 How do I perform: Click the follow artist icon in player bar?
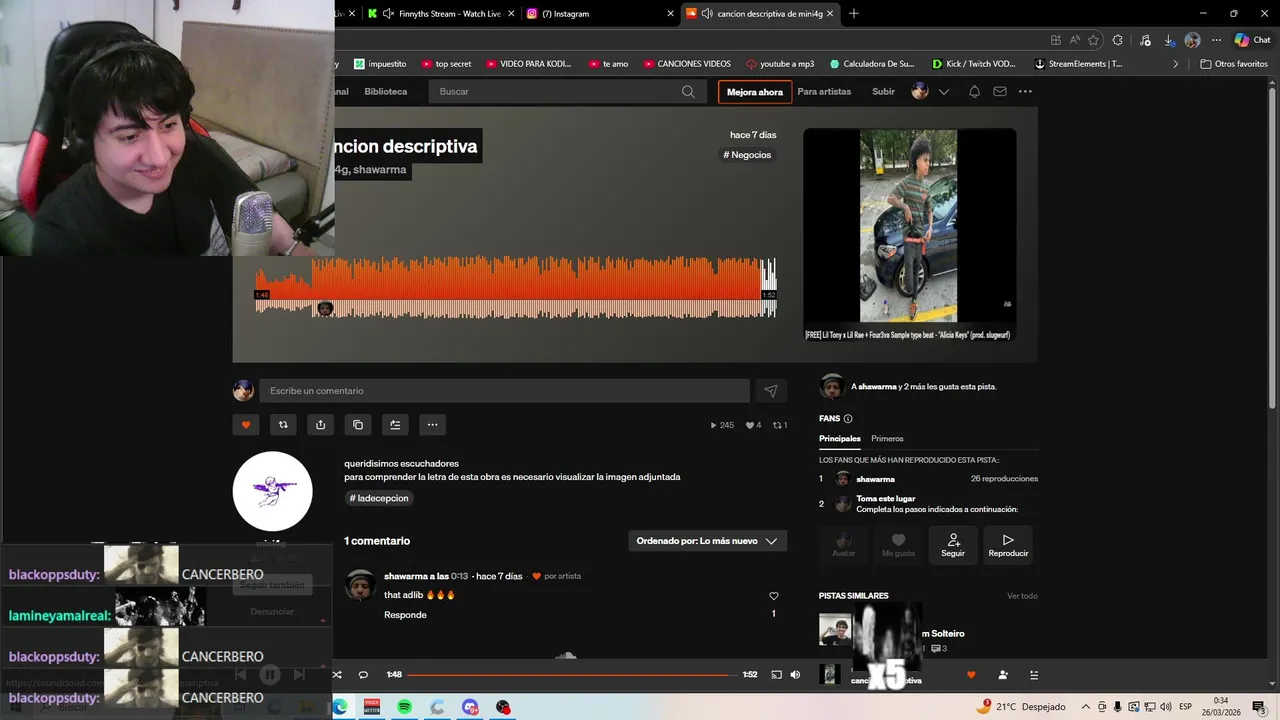1003,675
